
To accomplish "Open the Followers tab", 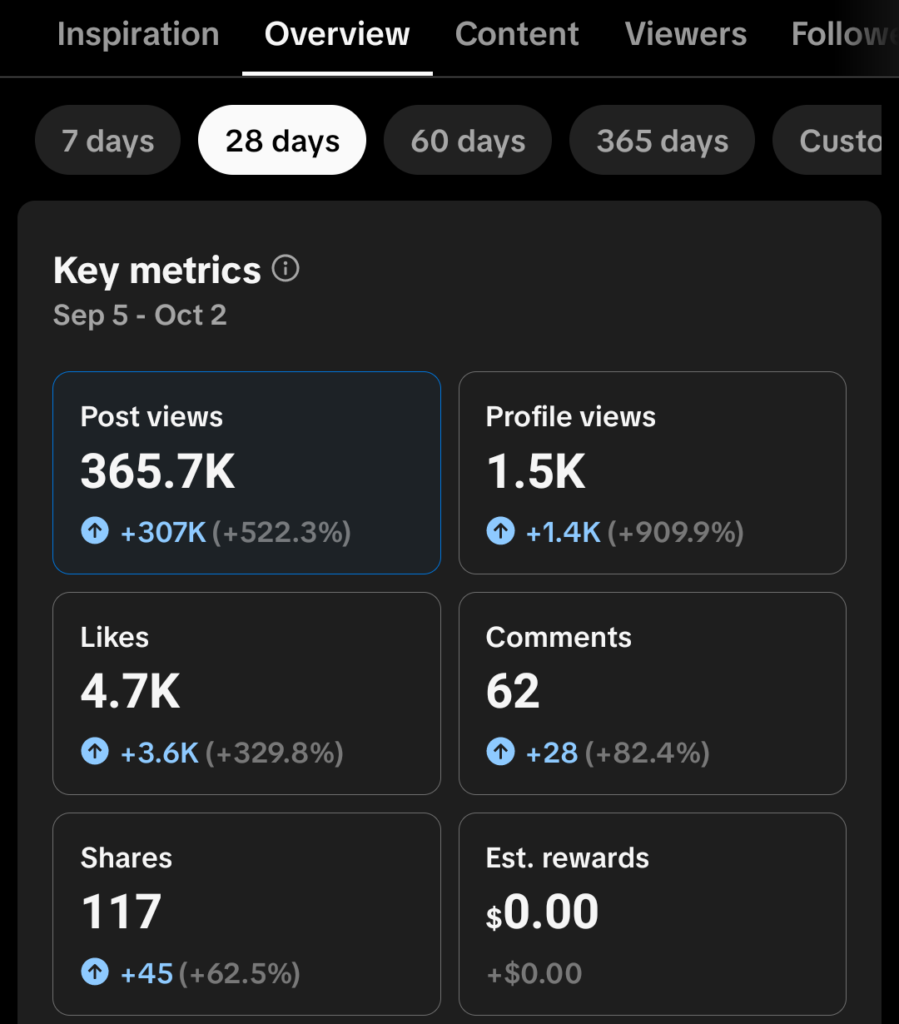I will [x=845, y=34].
